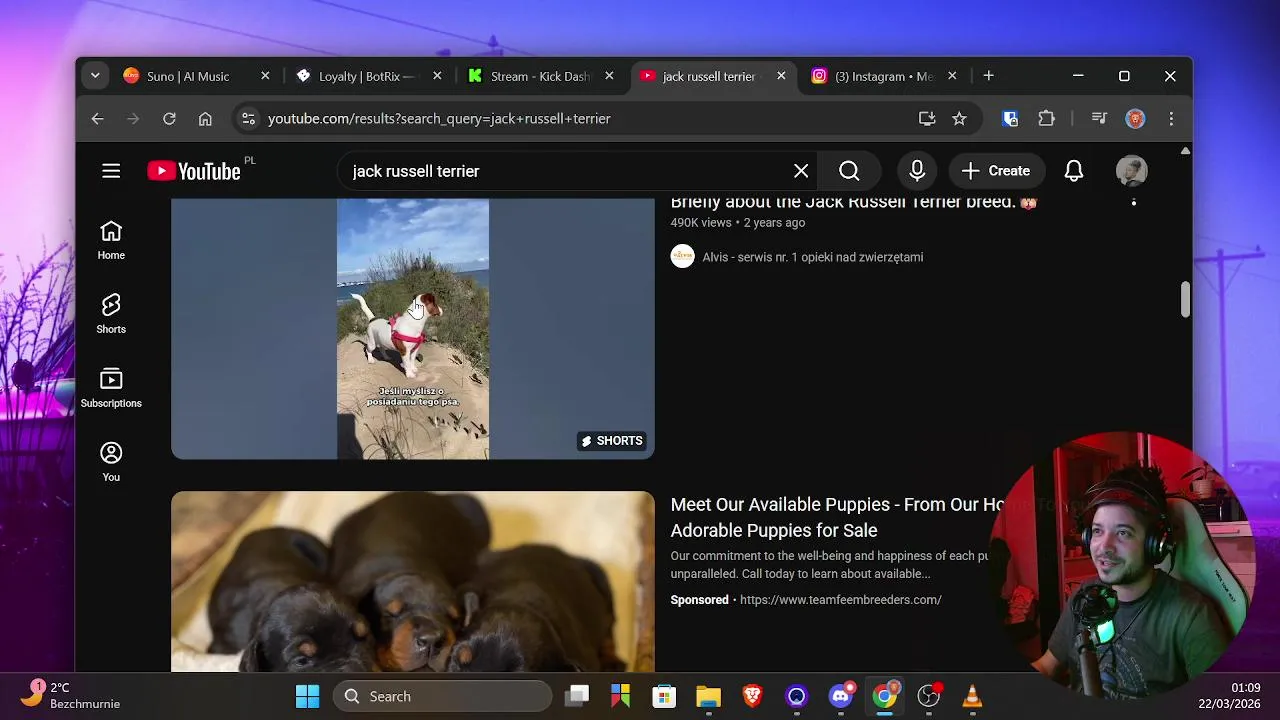Open the Briefly about Jack Russell Terrier title
The width and height of the screenshot is (1280, 720).
tap(853, 202)
